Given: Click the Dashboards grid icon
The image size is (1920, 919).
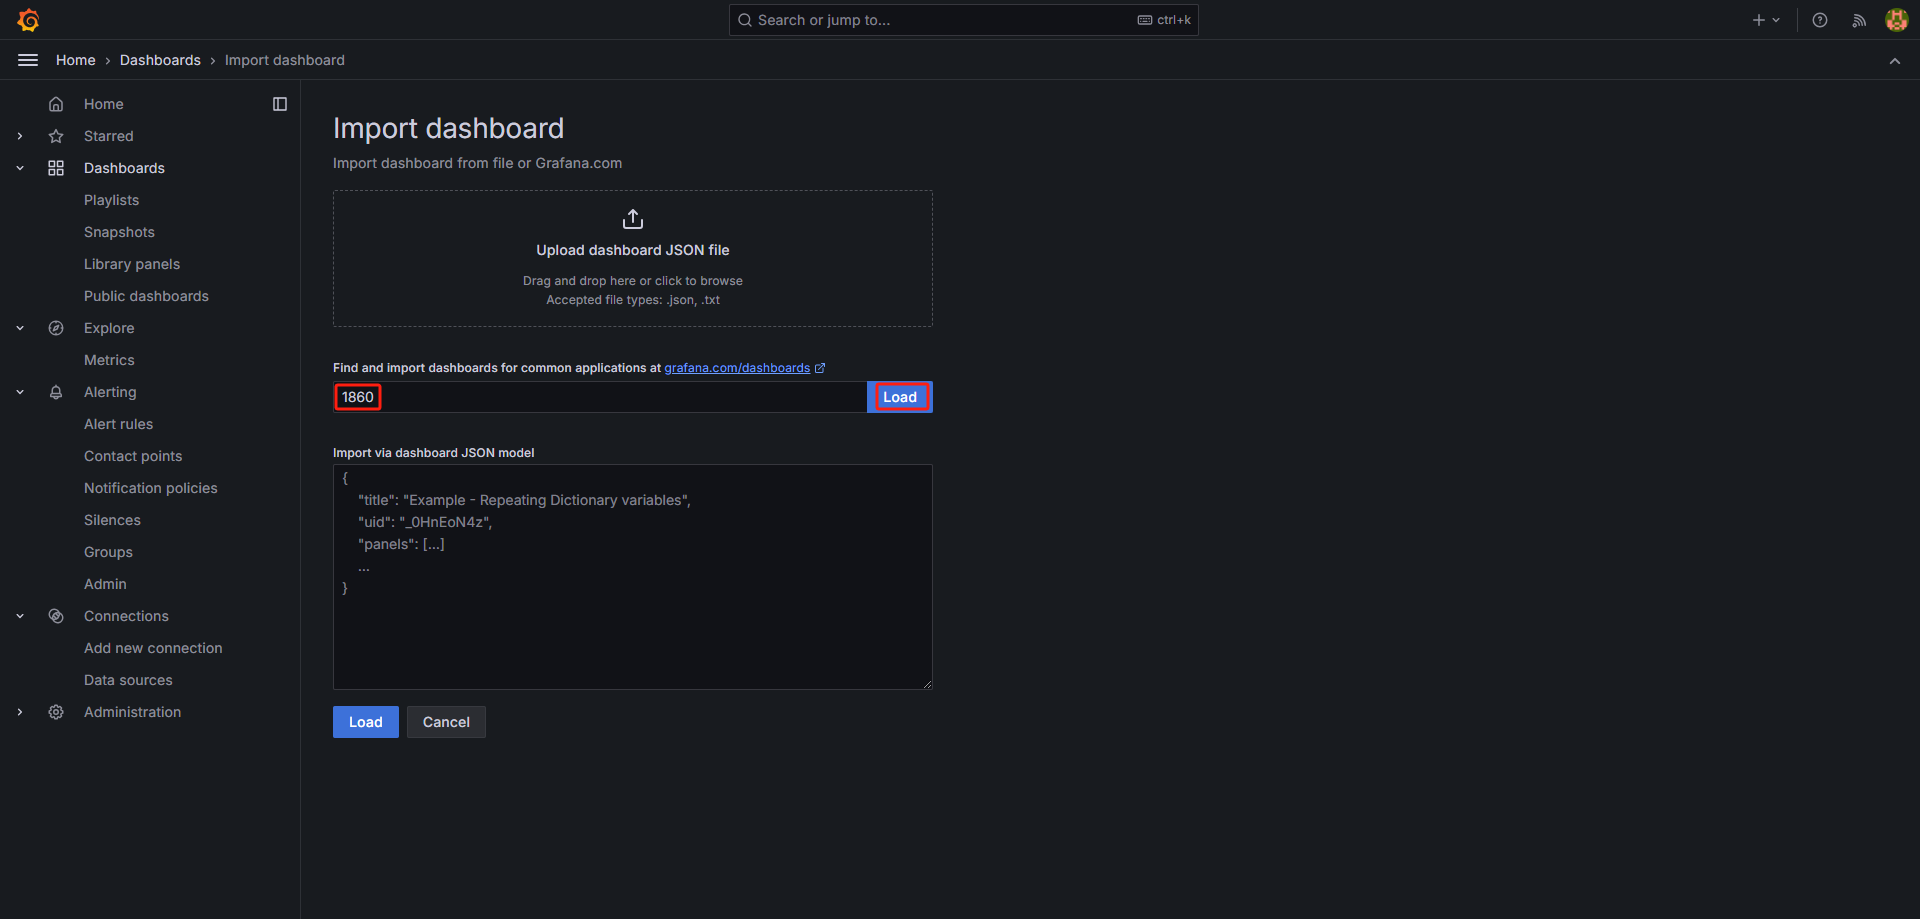Looking at the screenshot, I should 56,167.
